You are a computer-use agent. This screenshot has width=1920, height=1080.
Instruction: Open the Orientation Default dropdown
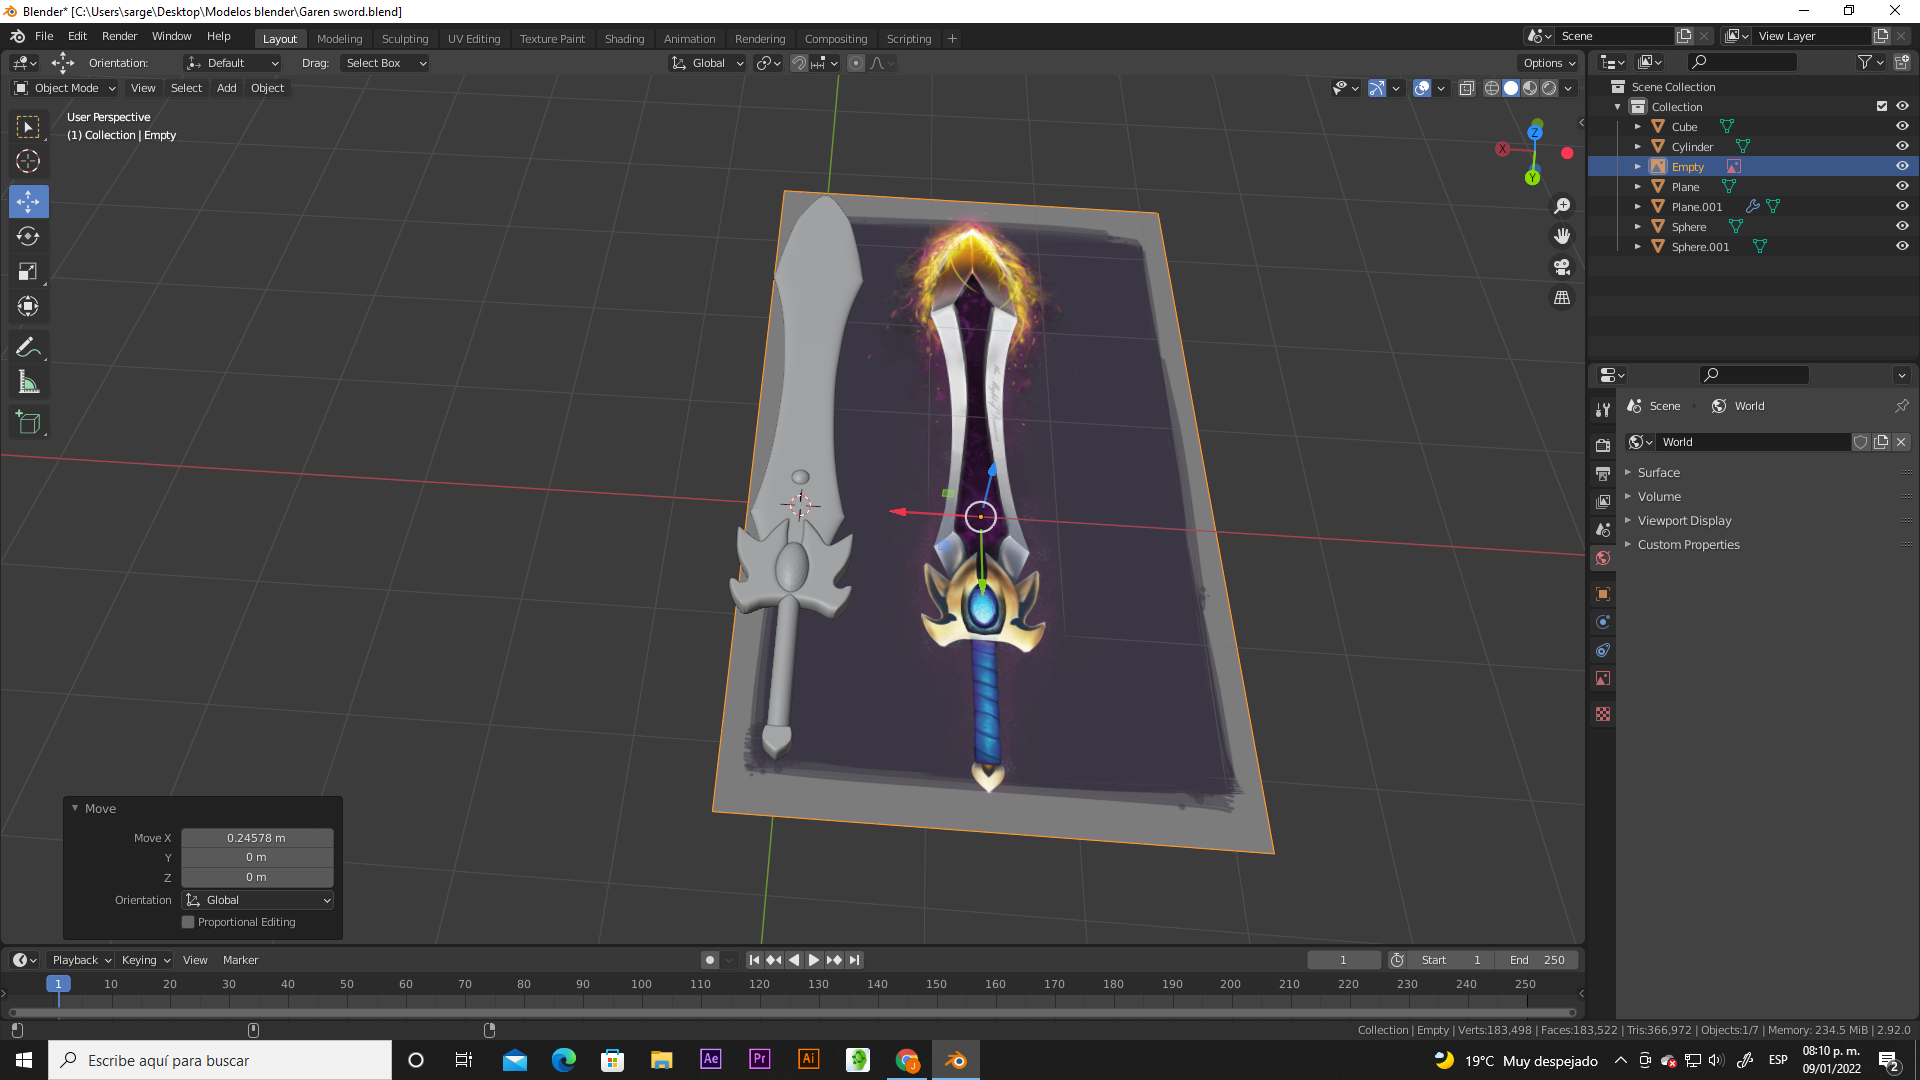(x=232, y=63)
